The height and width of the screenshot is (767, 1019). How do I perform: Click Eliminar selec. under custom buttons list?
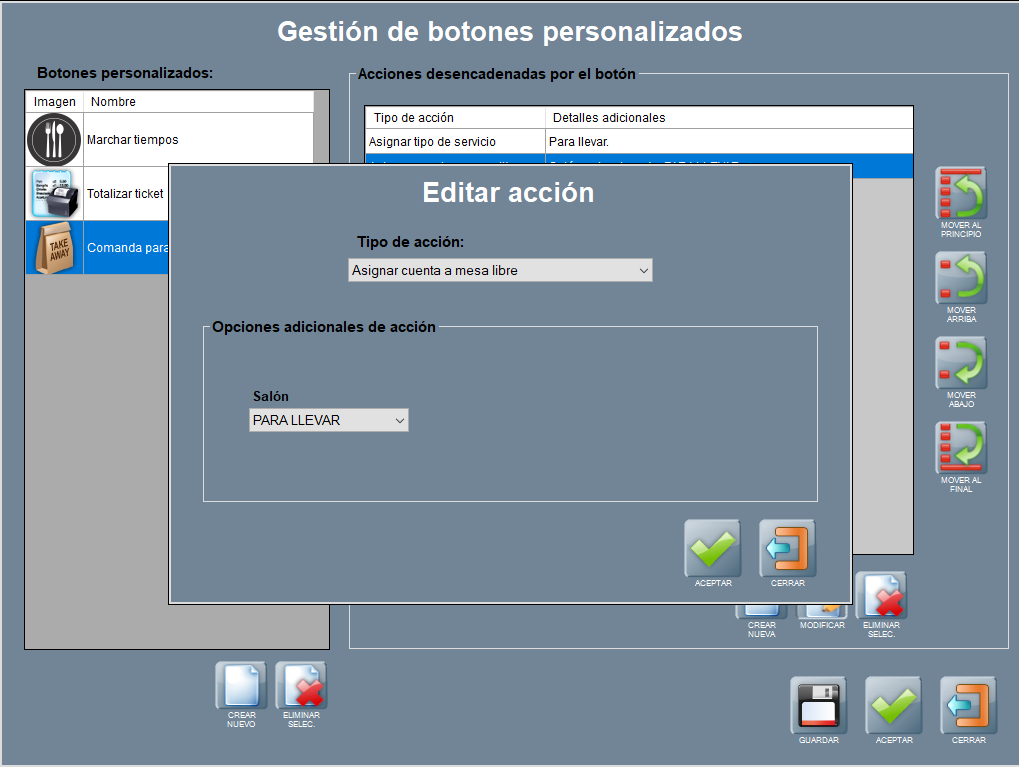(x=301, y=686)
